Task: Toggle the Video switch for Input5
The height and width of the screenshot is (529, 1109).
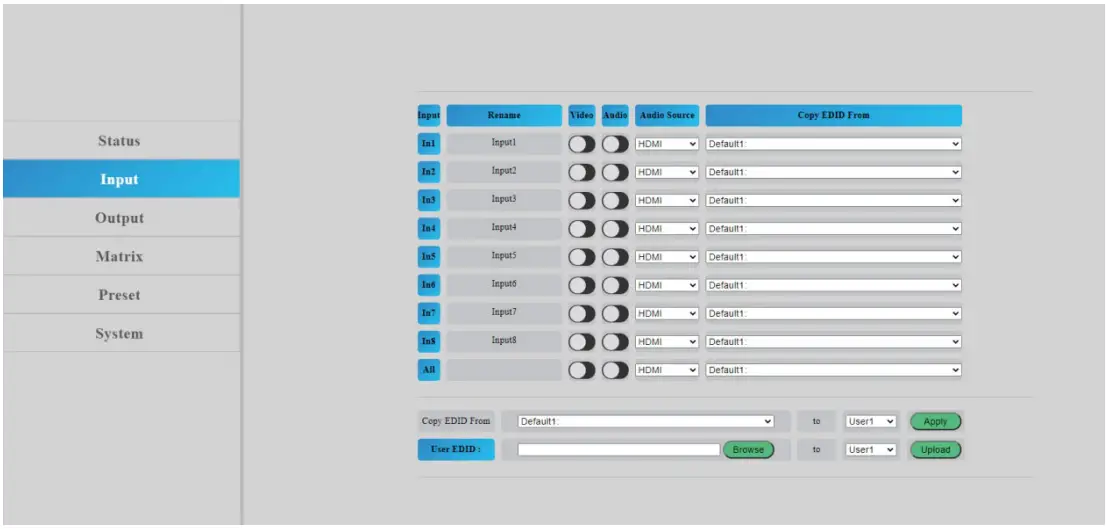Action: pos(581,257)
